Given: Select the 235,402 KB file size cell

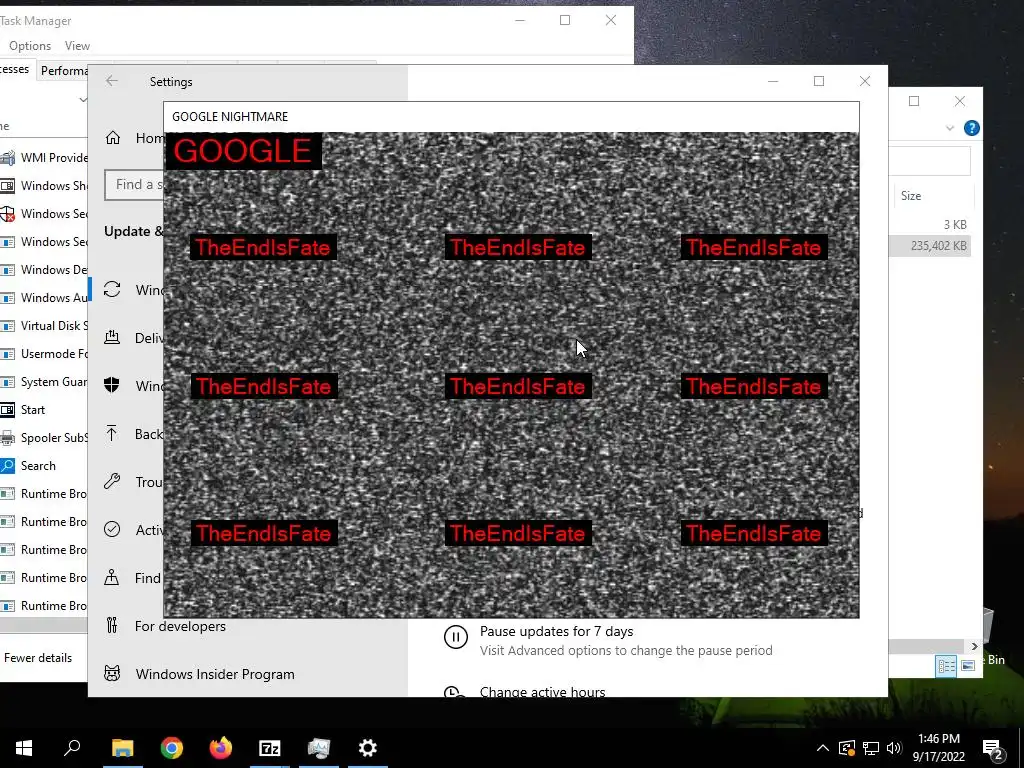Looking at the screenshot, I should coord(938,246).
